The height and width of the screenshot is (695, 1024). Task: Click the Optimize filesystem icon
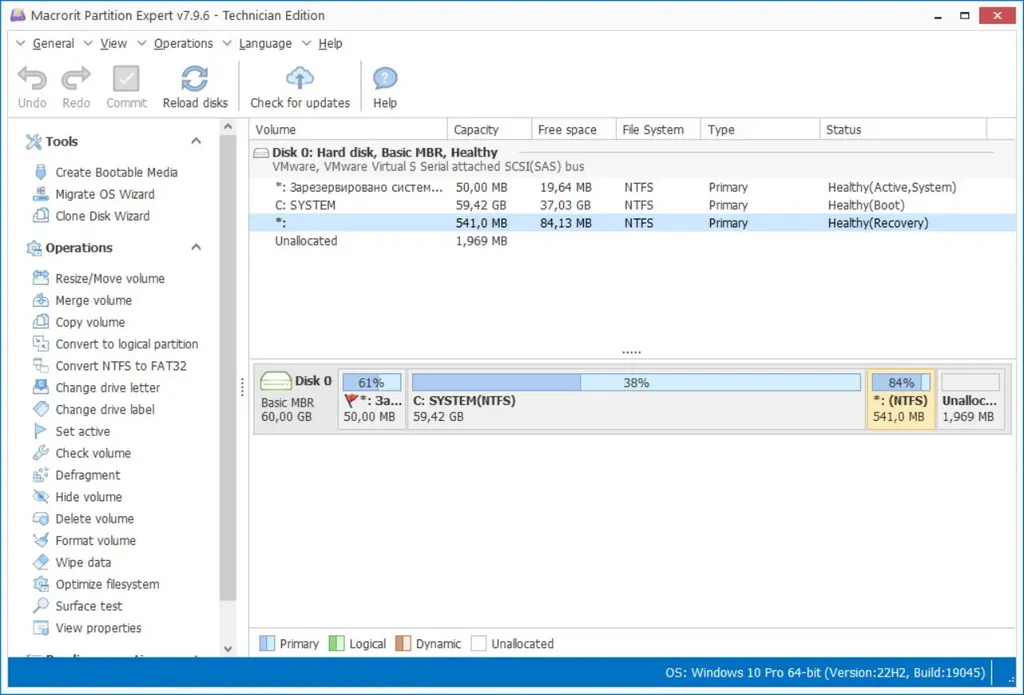pos(40,584)
